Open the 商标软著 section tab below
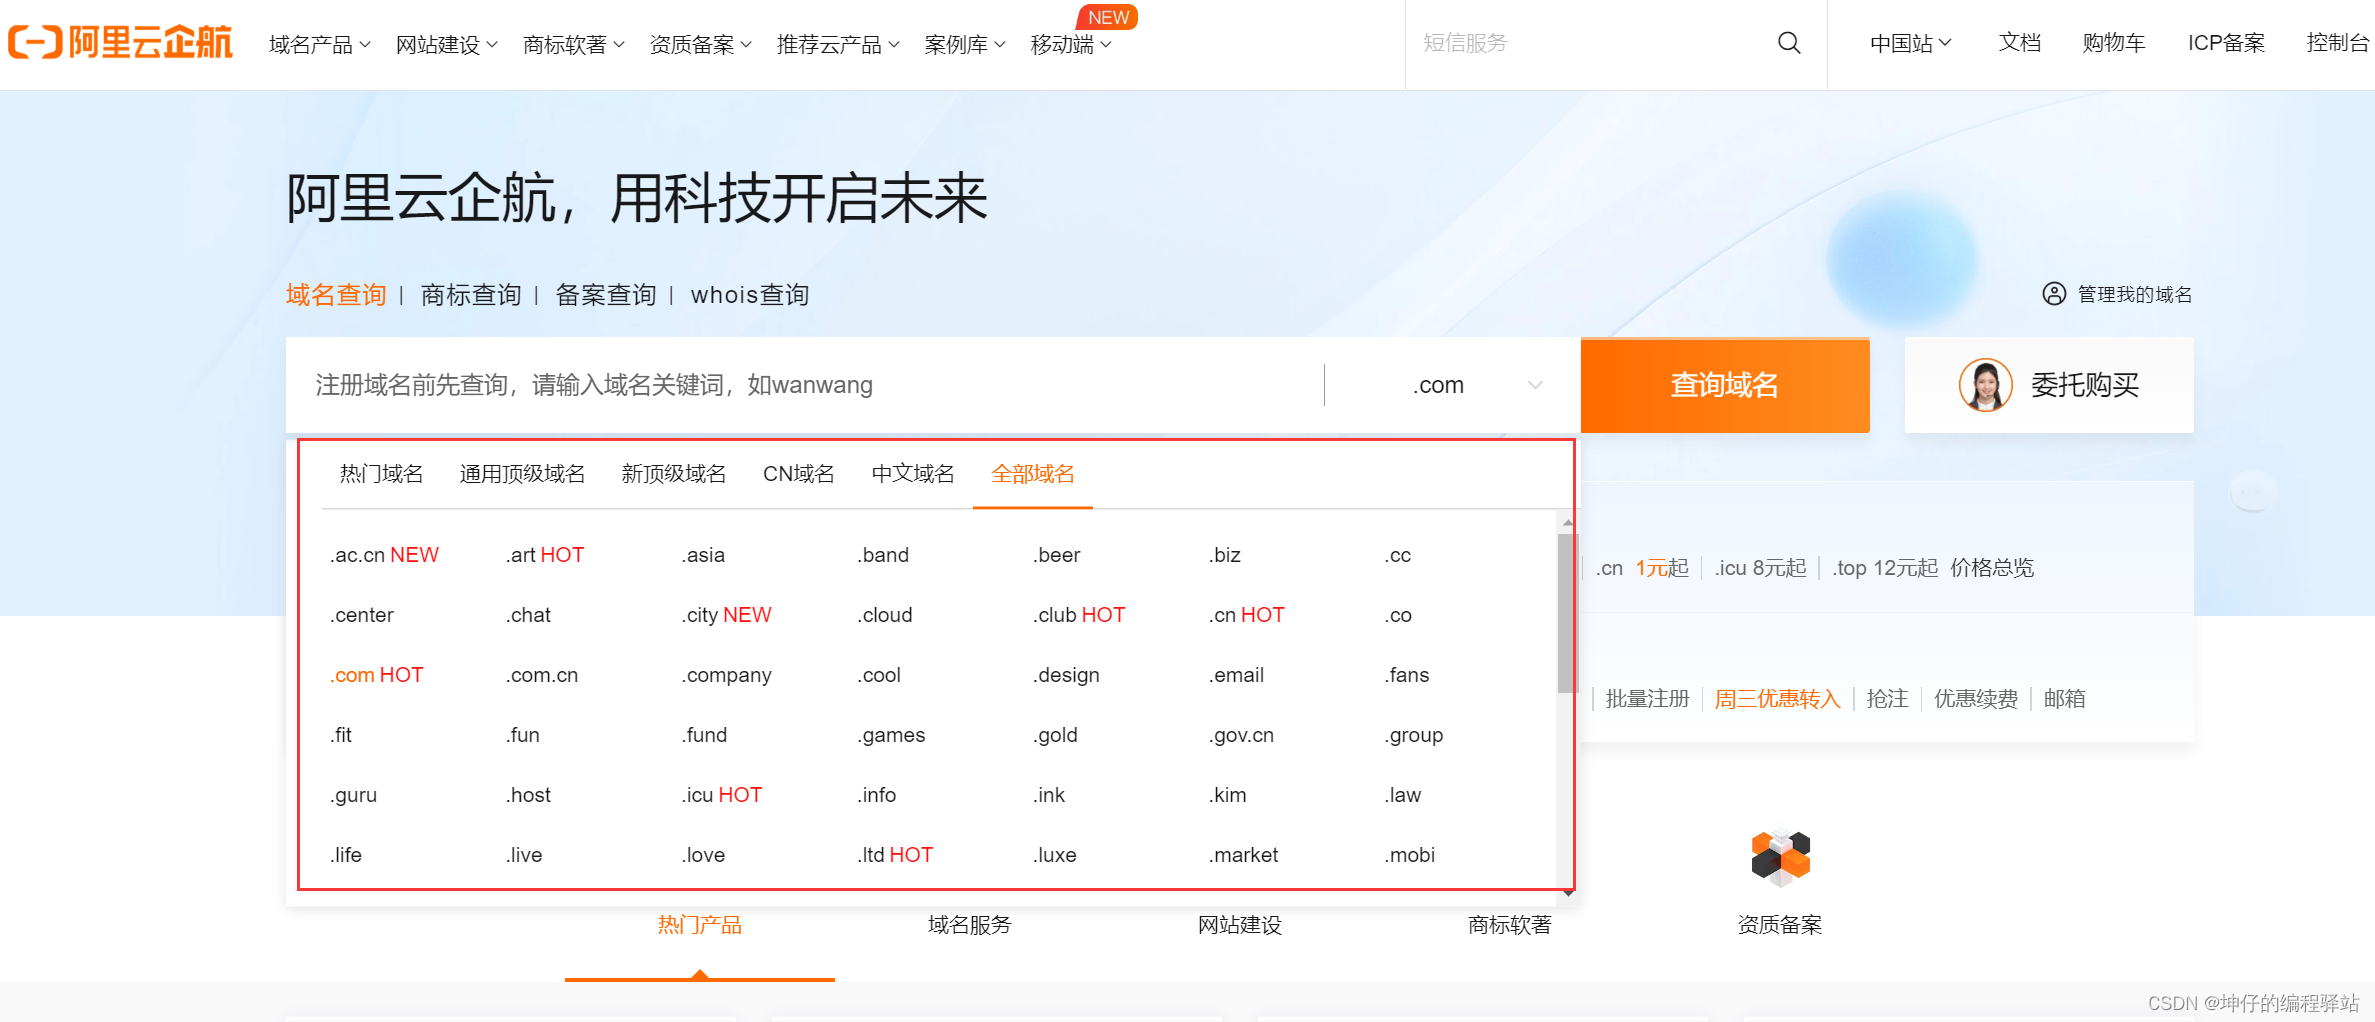This screenshot has width=2375, height=1022. point(1510,925)
